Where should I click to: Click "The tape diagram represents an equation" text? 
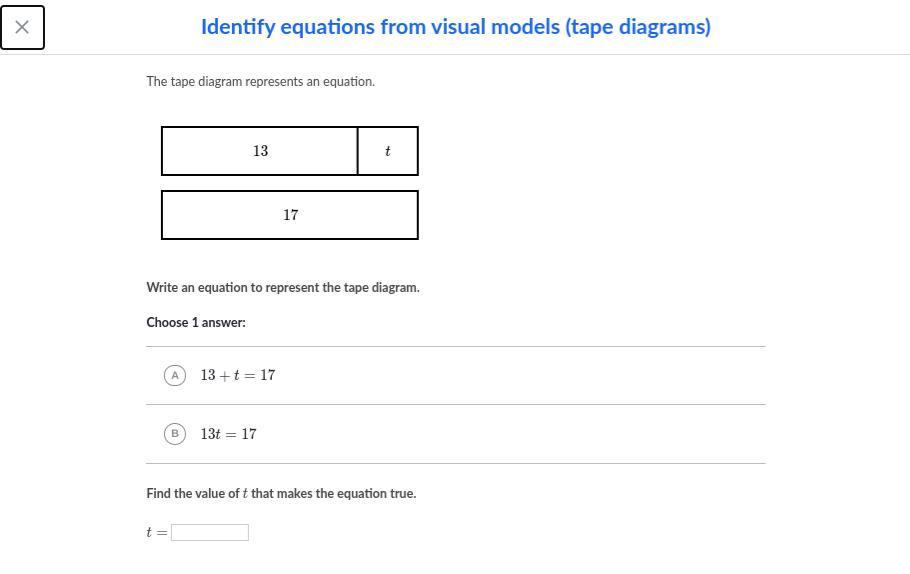coord(260,82)
